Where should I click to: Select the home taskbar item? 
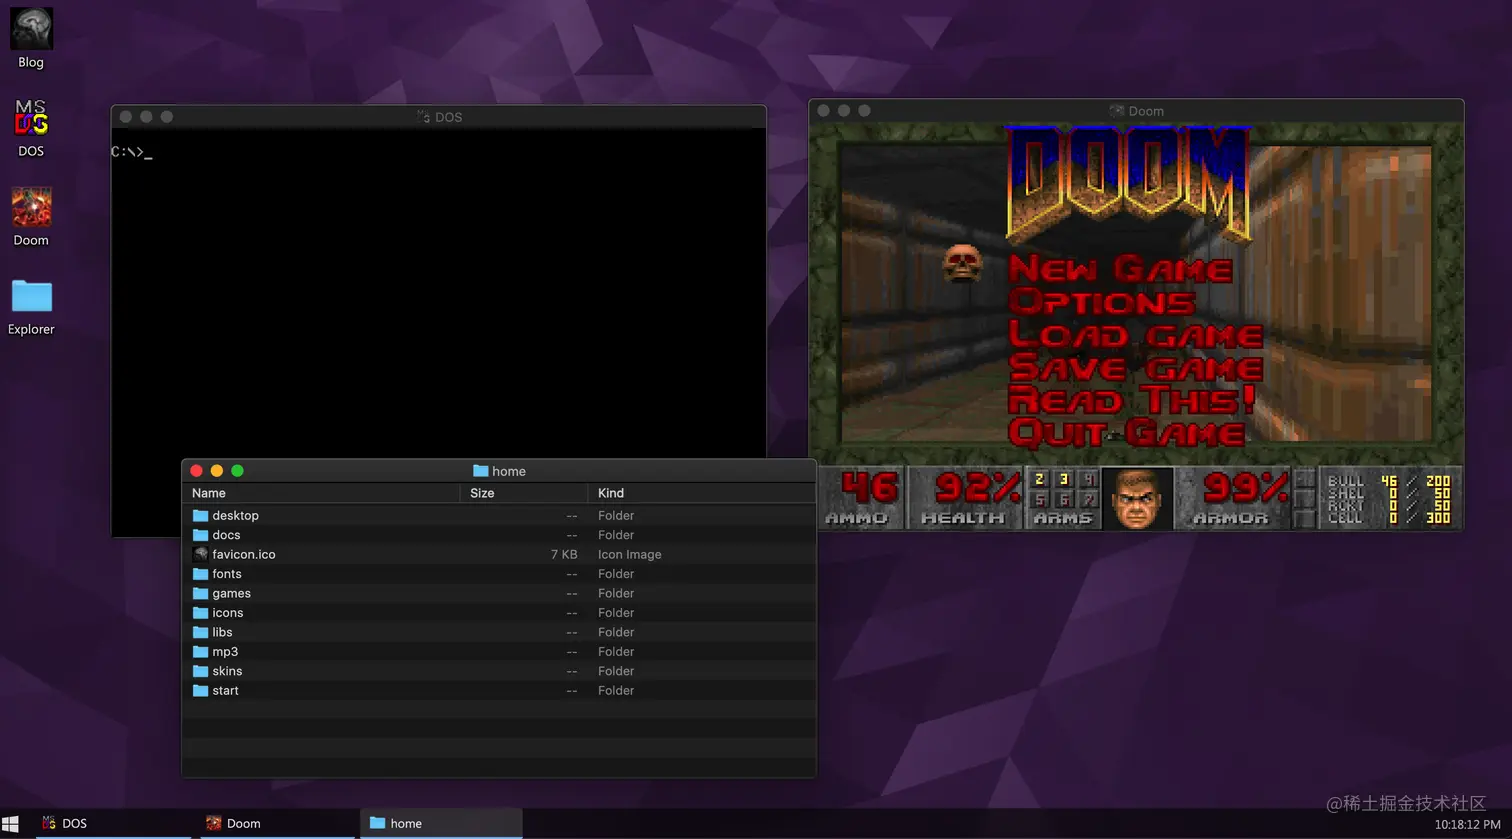pos(441,823)
